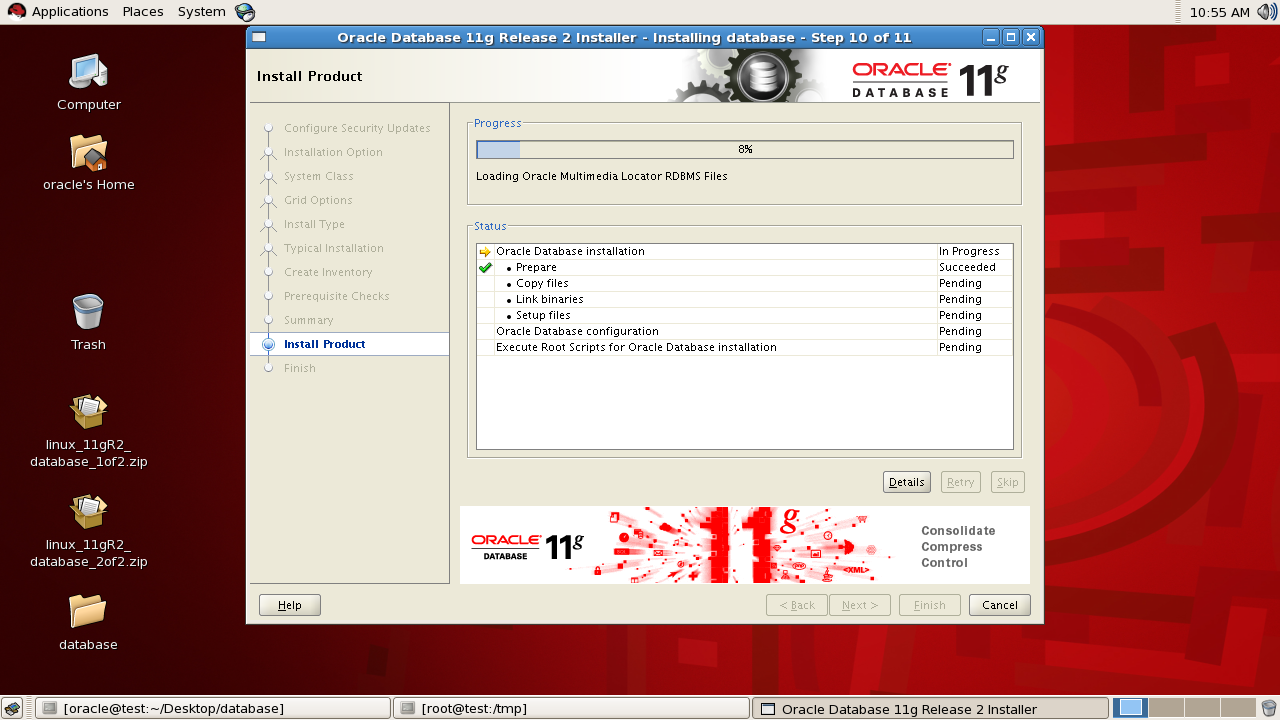
Task: Open the Places menu
Action: pyautogui.click(x=143, y=12)
